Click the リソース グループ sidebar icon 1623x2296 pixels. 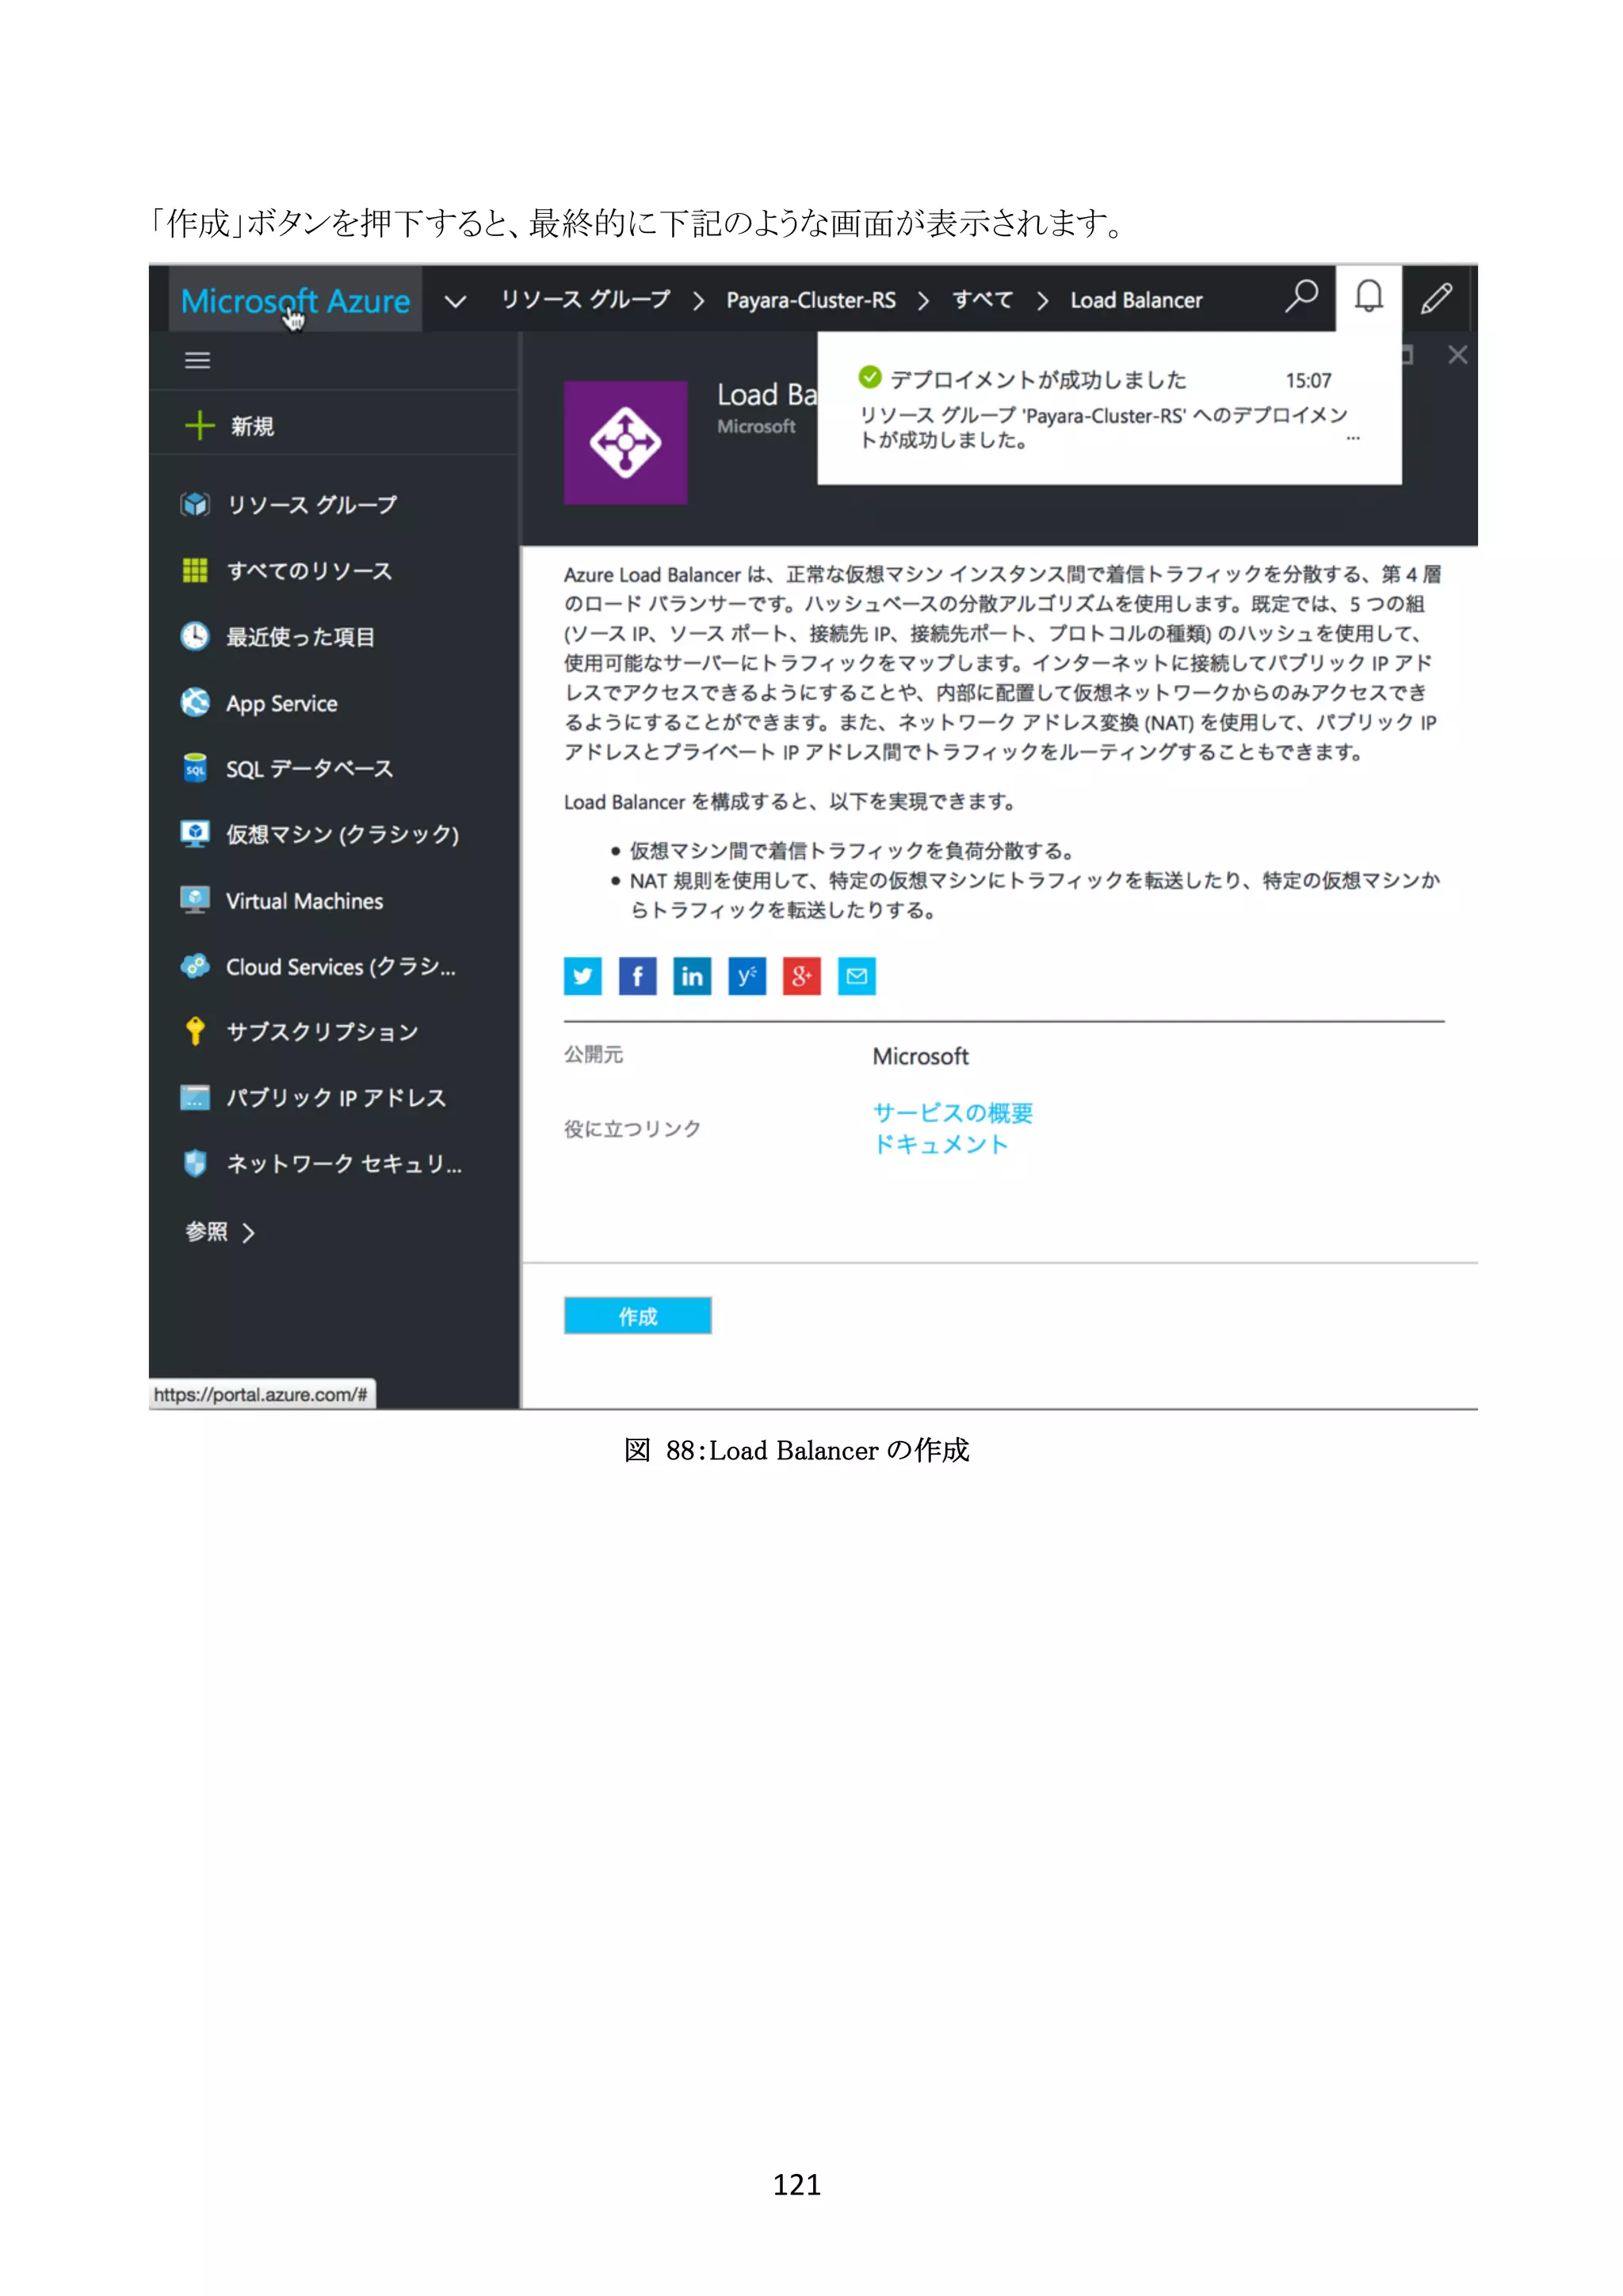(x=195, y=504)
